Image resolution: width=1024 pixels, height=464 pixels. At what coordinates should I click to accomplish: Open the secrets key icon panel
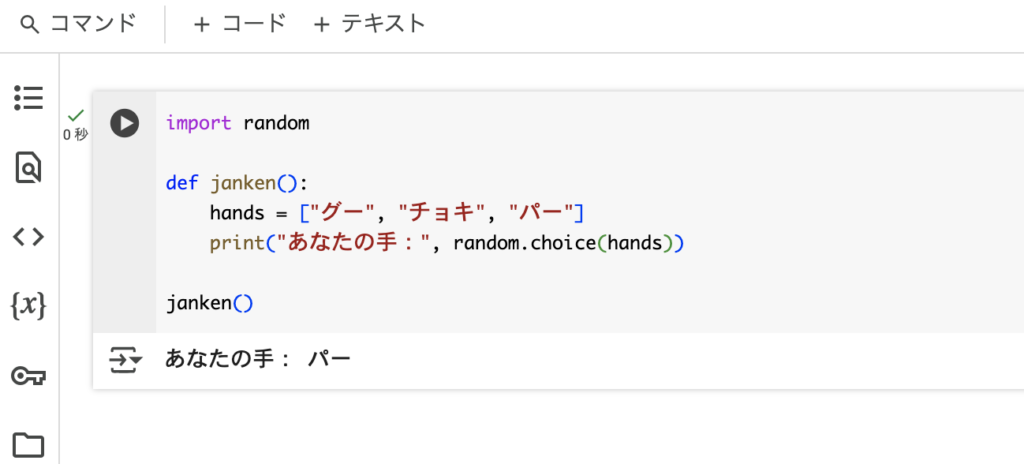click(x=29, y=376)
